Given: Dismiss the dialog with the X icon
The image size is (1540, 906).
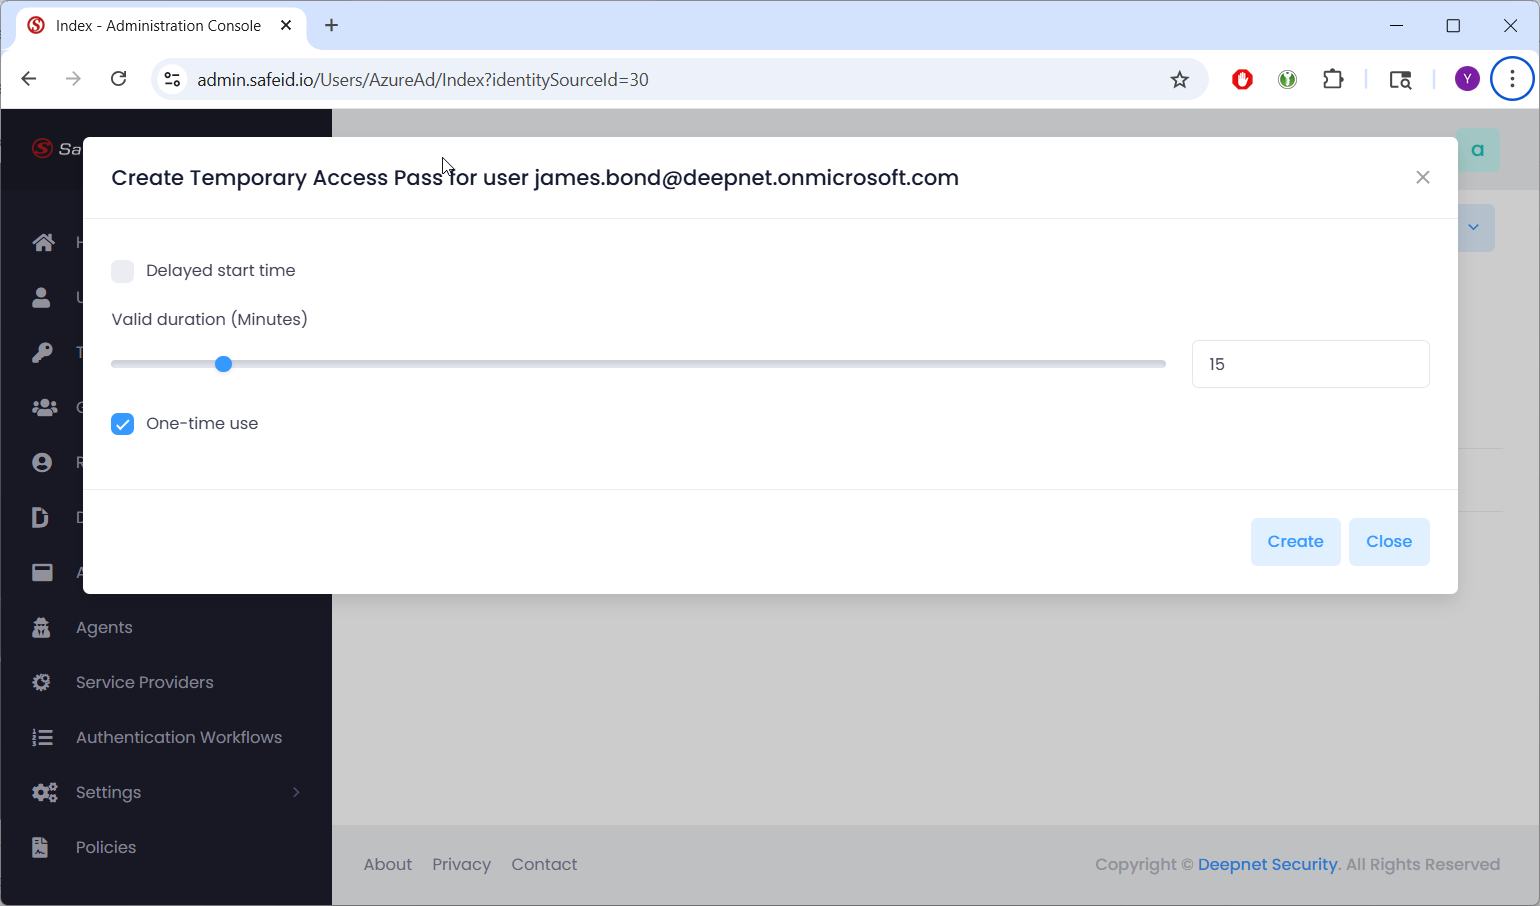Looking at the screenshot, I should pyautogui.click(x=1422, y=178).
